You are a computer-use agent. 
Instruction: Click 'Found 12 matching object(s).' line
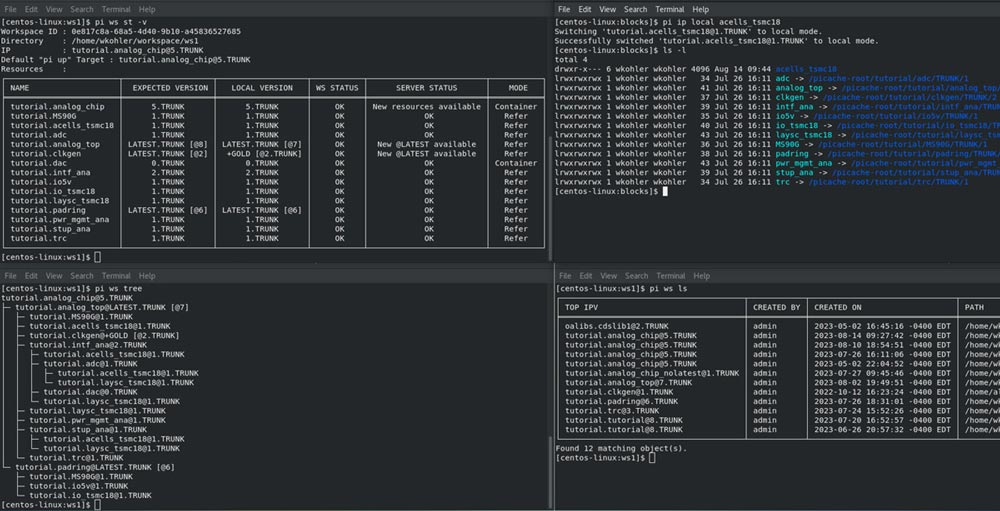click(622, 448)
